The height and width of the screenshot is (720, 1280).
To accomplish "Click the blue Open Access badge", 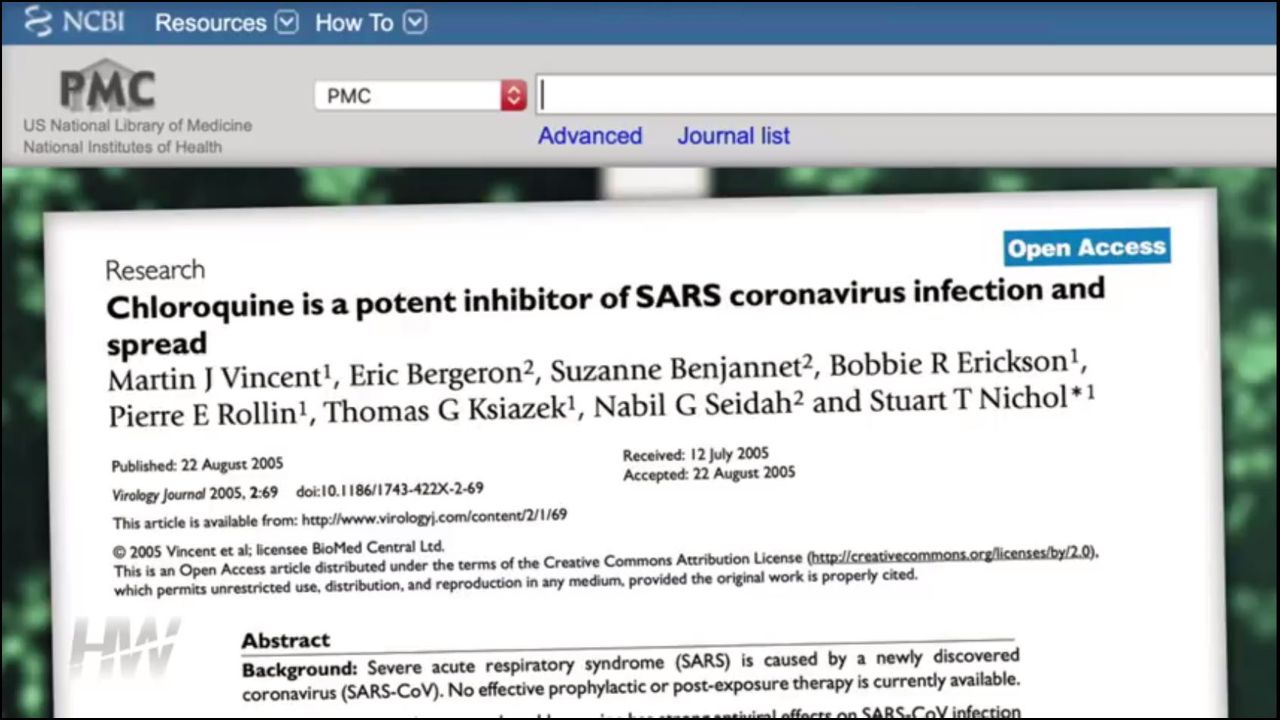I will point(1086,248).
